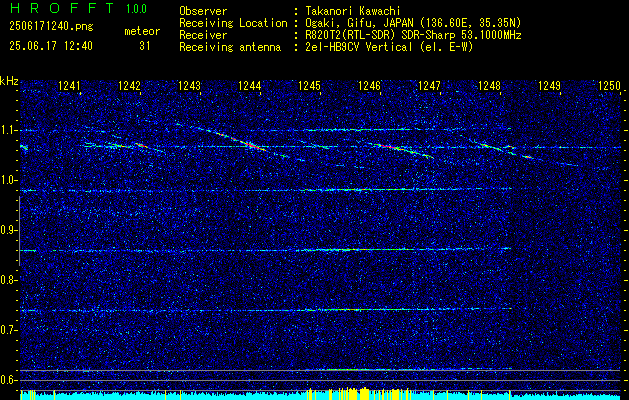Click time marker 1246

coord(369,85)
